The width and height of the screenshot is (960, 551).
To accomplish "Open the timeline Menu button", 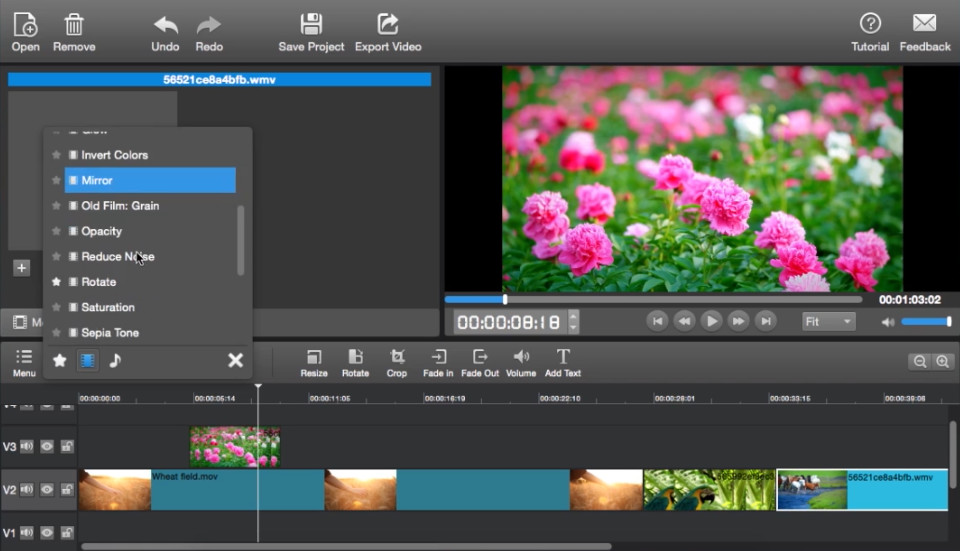I will click(x=24, y=358).
